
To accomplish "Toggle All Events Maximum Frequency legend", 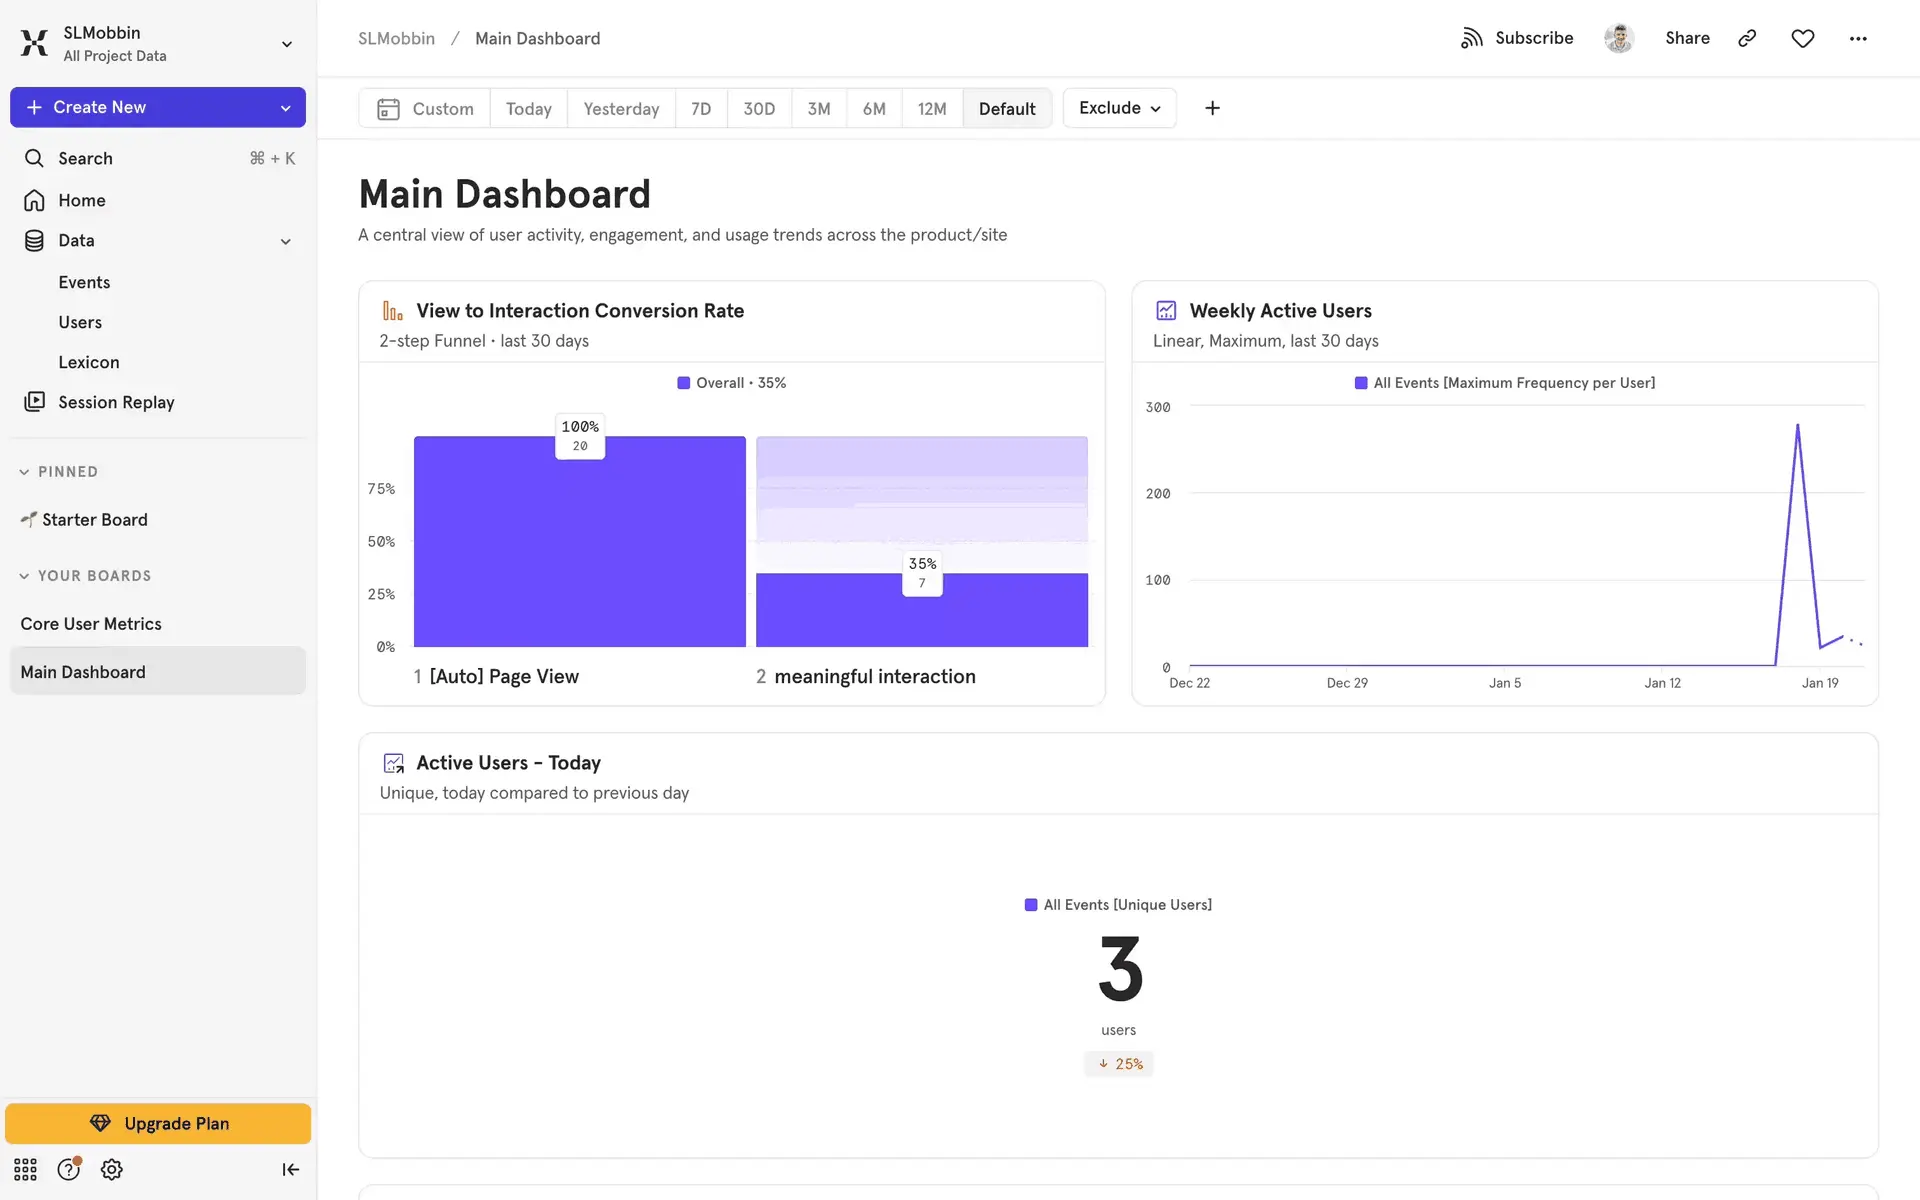I will point(1504,383).
